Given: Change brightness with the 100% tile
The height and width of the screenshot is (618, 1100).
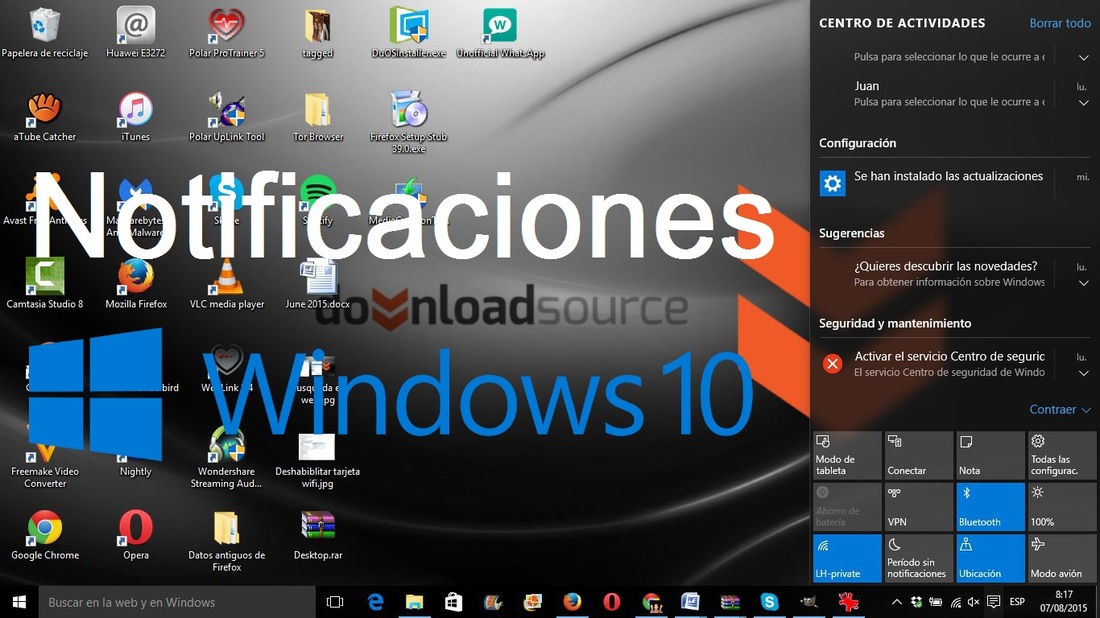Looking at the screenshot, I should (1061, 506).
